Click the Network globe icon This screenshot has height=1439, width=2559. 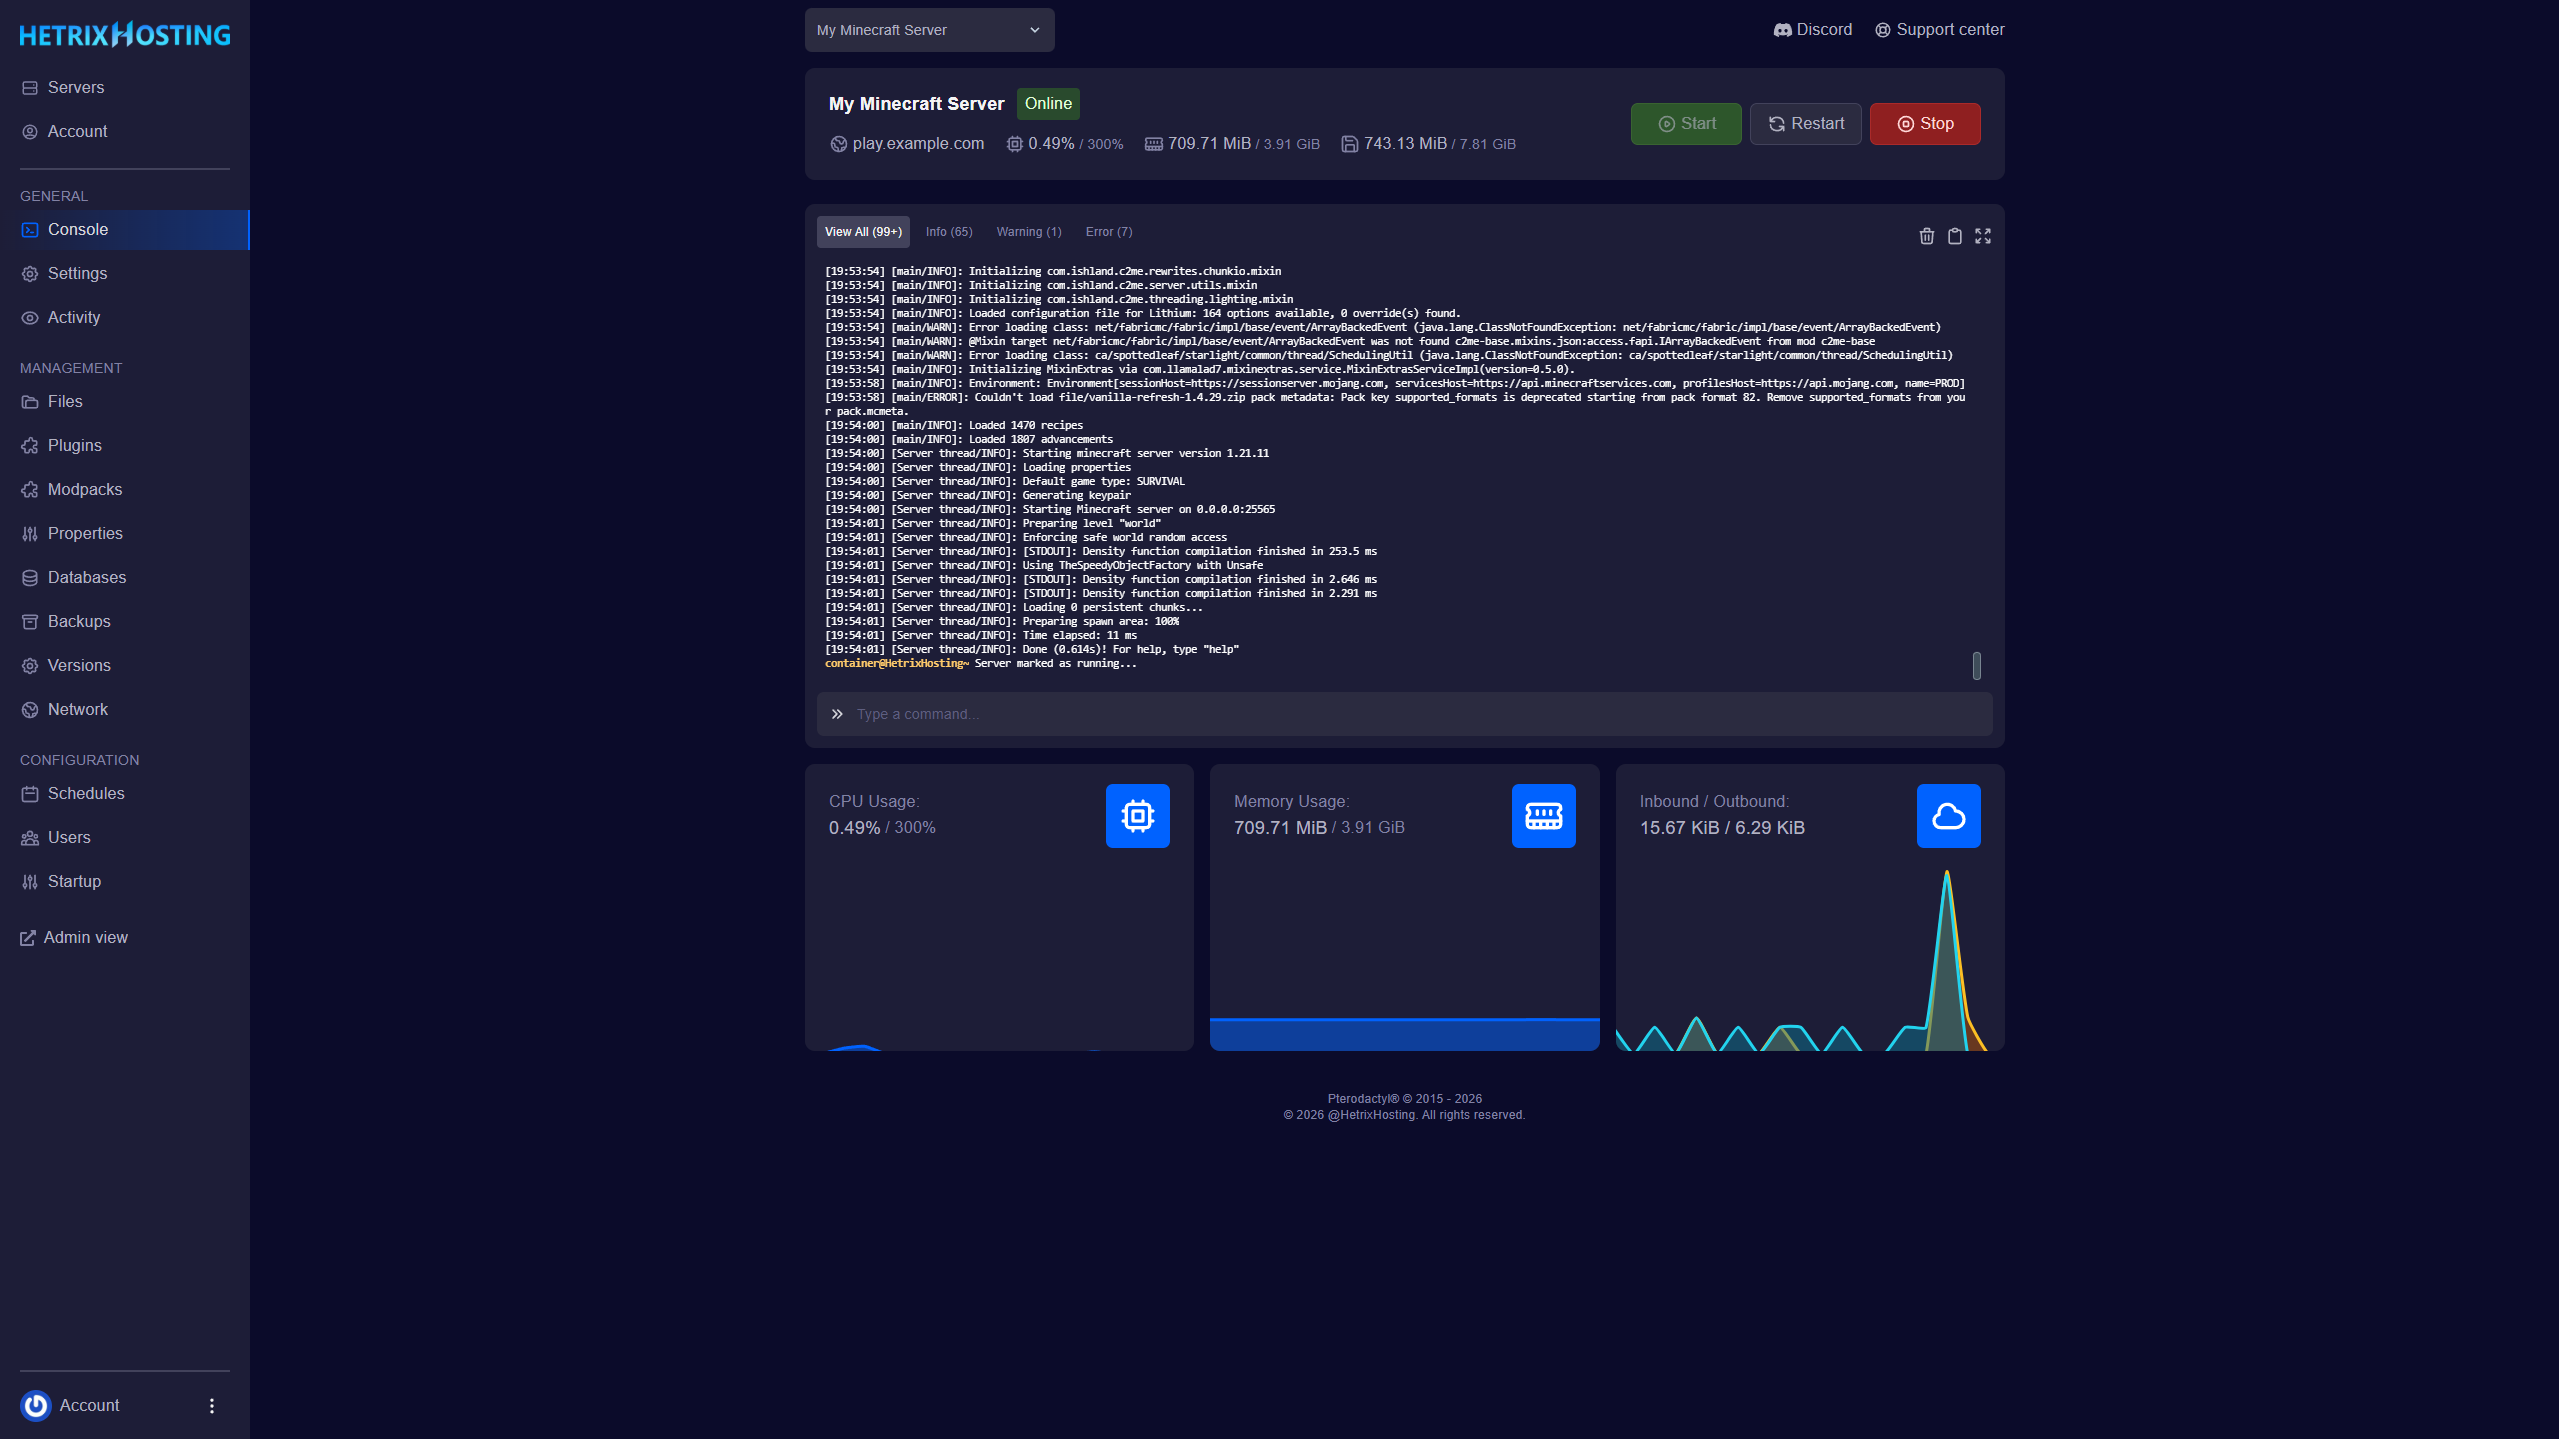click(30, 710)
